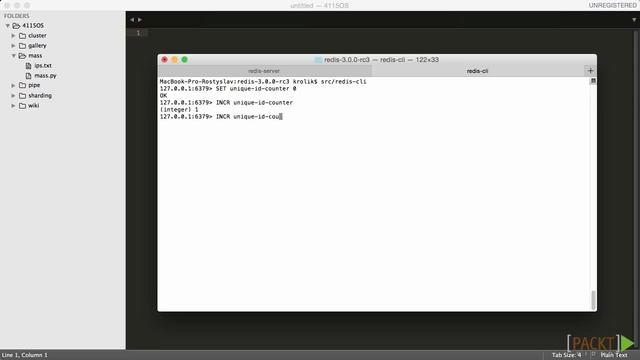Open the ips.txt file
This screenshot has width=640, height=360.
[x=43, y=66]
